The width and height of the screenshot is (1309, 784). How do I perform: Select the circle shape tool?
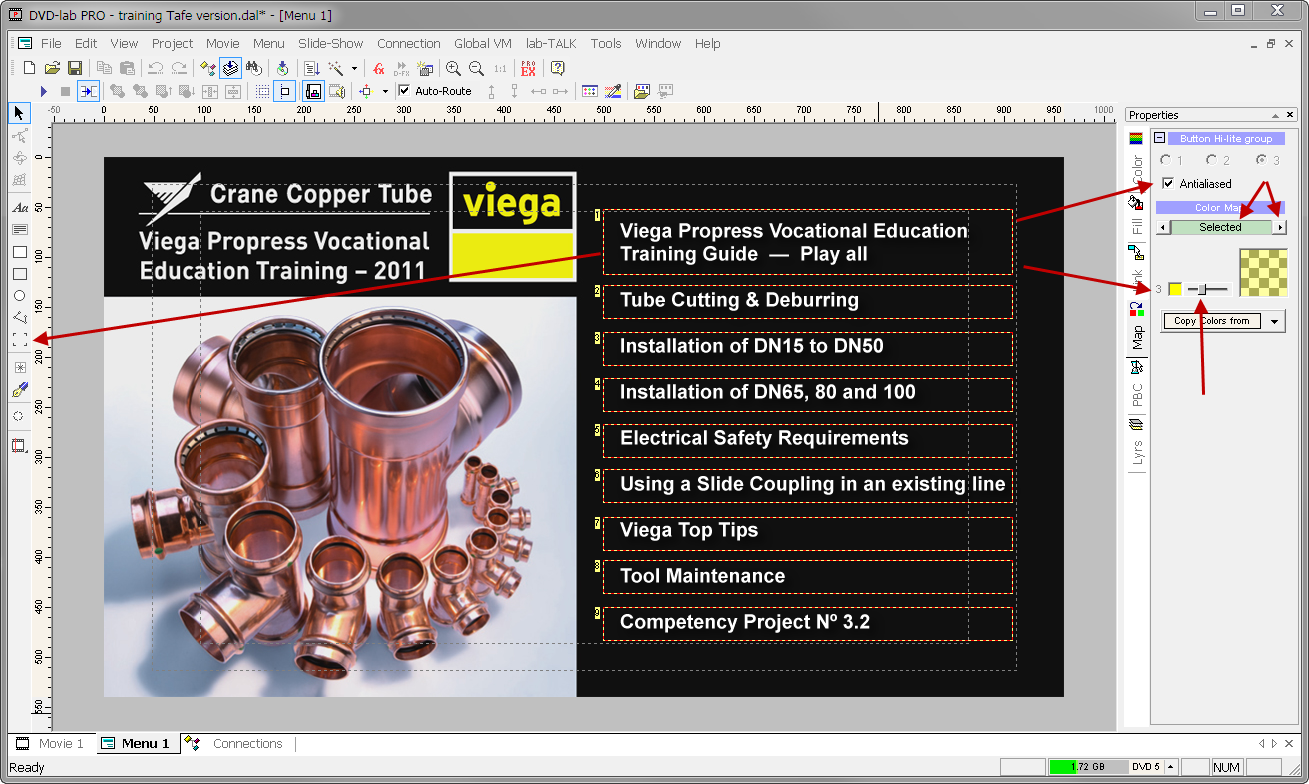[19, 296]
